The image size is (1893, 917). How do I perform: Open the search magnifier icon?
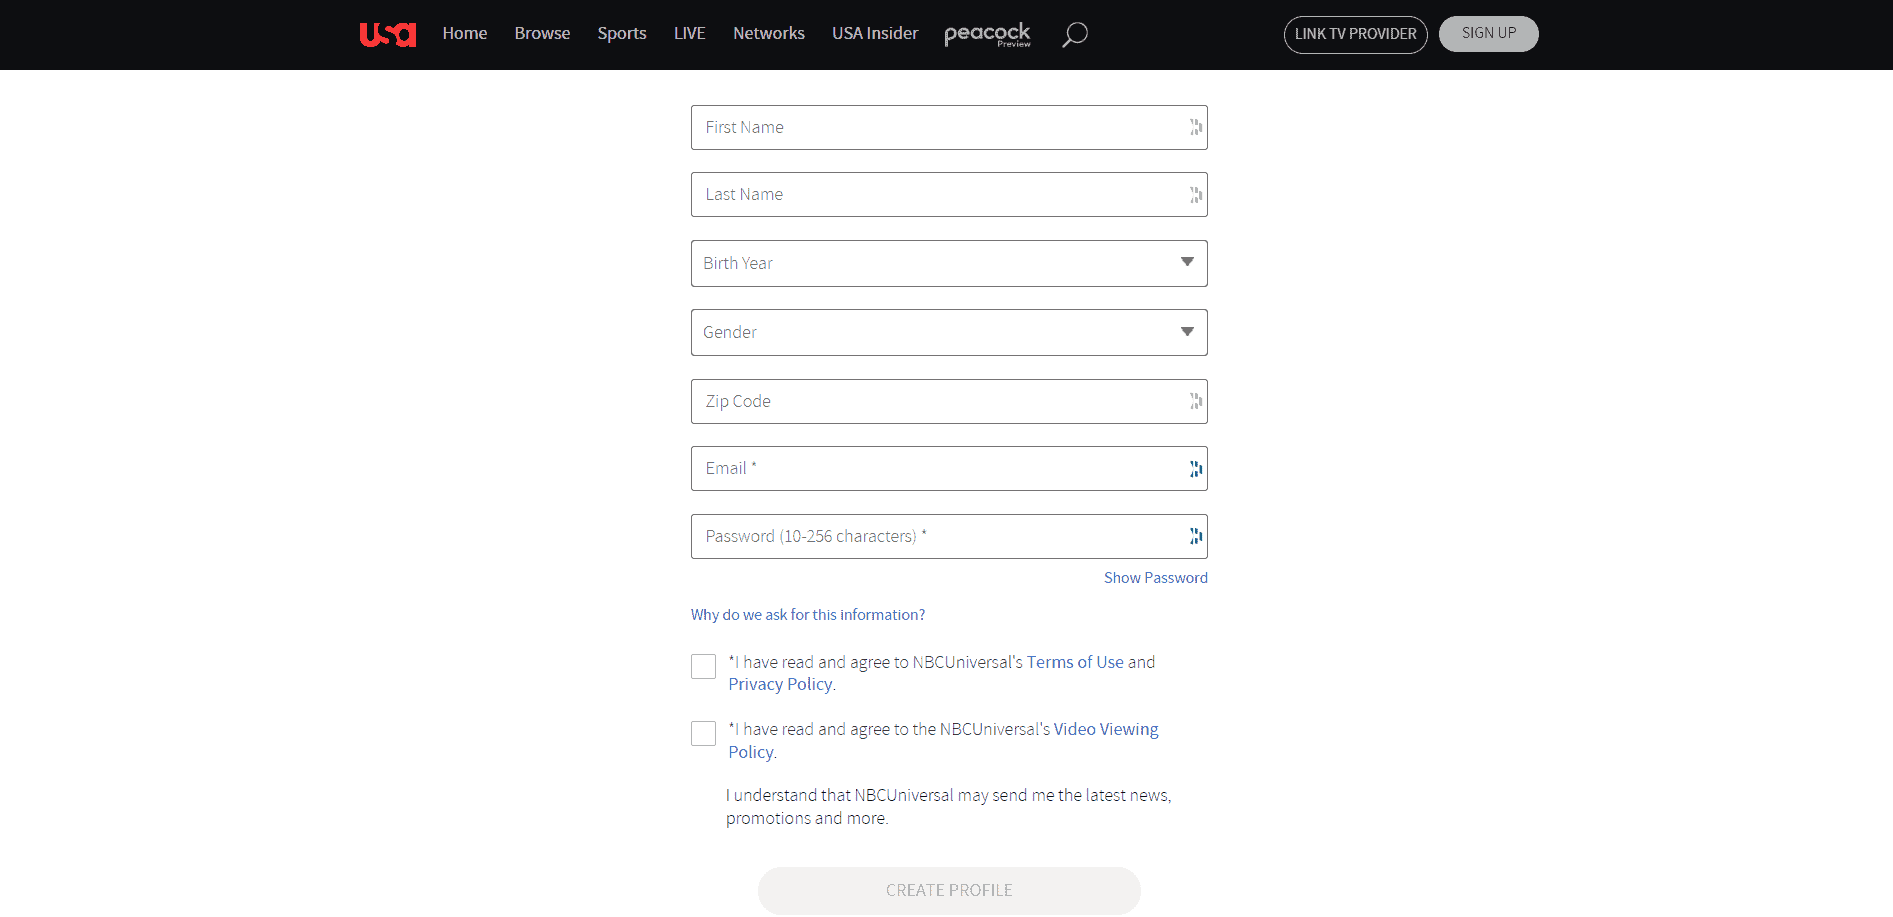(x=1075, y=35)
